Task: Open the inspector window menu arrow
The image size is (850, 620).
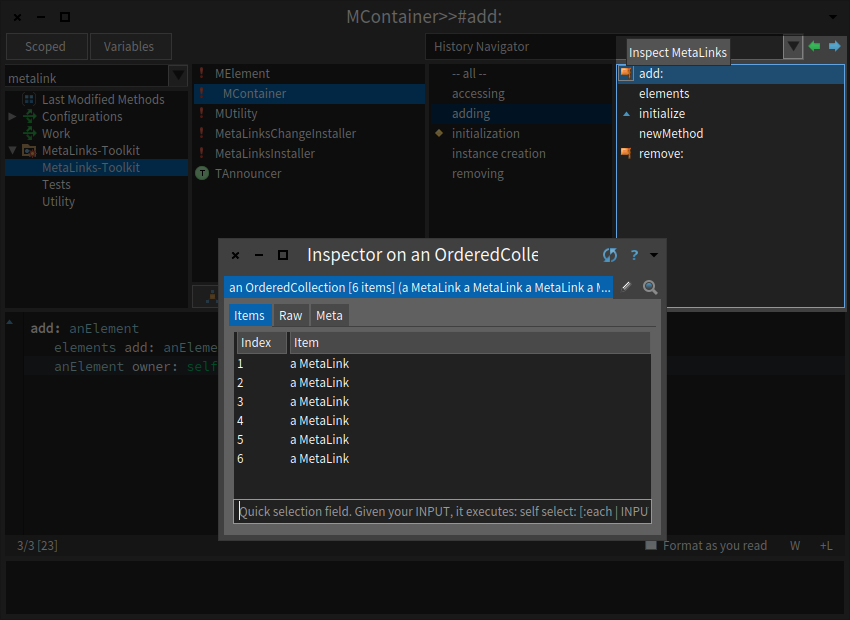Action: click(x=654, y=255)
